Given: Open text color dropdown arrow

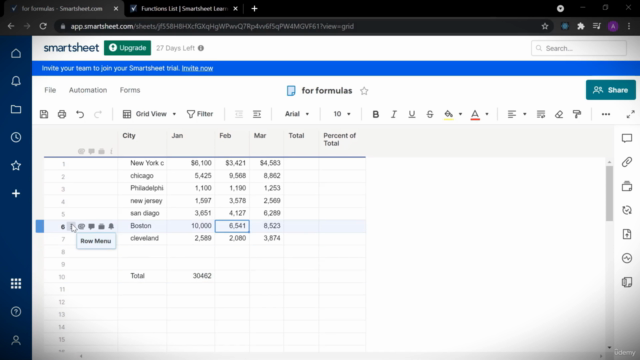Looking at the screenshot, I should click(x=487, y=114).
